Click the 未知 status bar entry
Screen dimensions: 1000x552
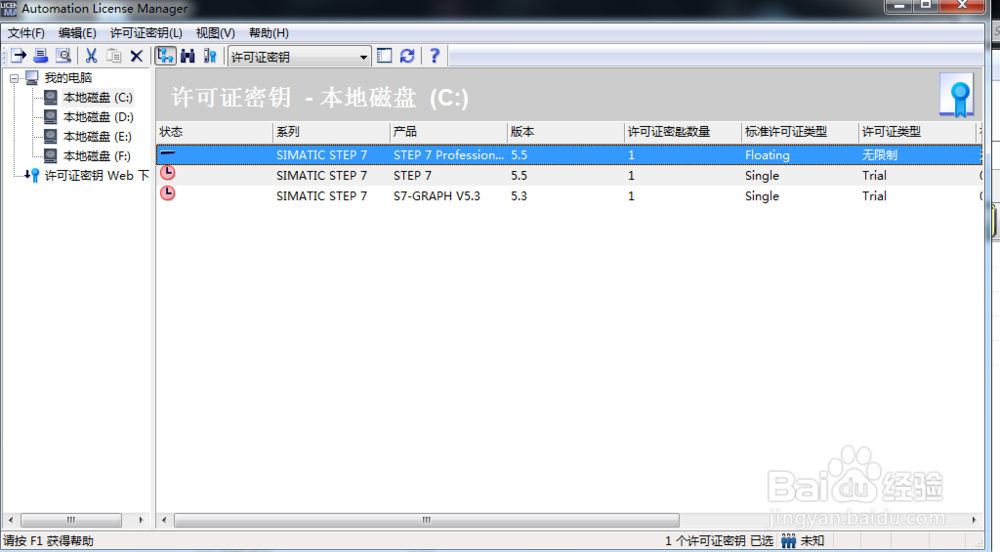812,541
